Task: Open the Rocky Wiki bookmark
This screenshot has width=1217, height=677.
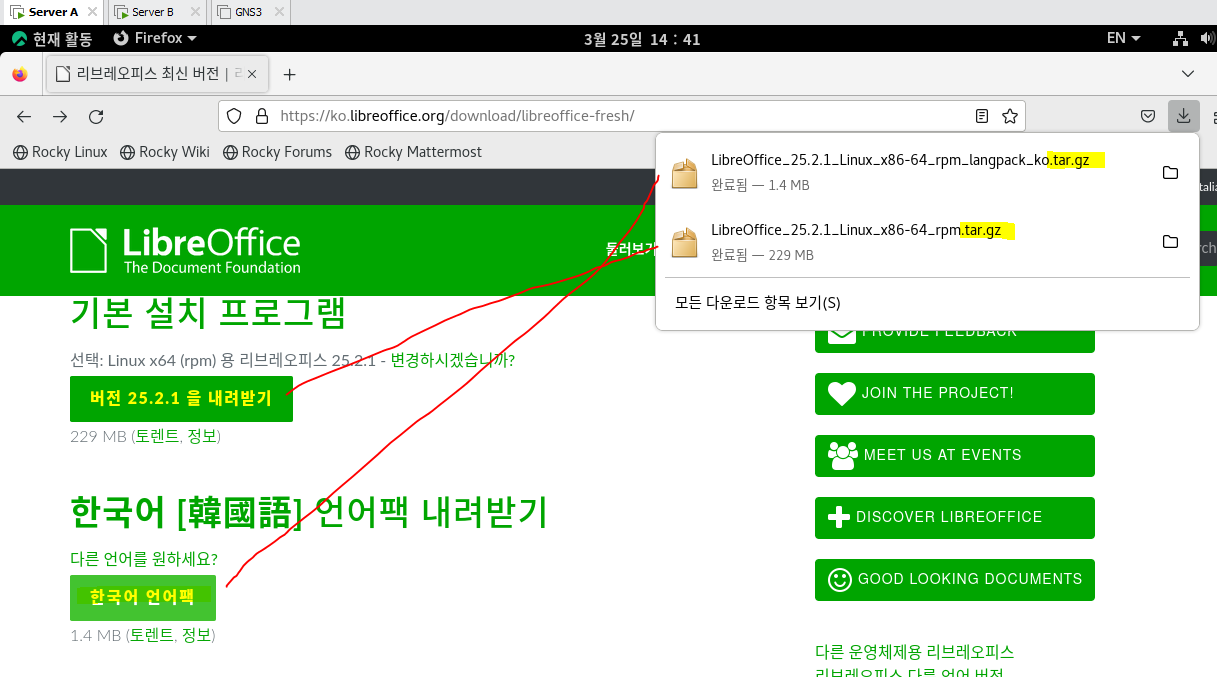Action: (x=165, y=152)
